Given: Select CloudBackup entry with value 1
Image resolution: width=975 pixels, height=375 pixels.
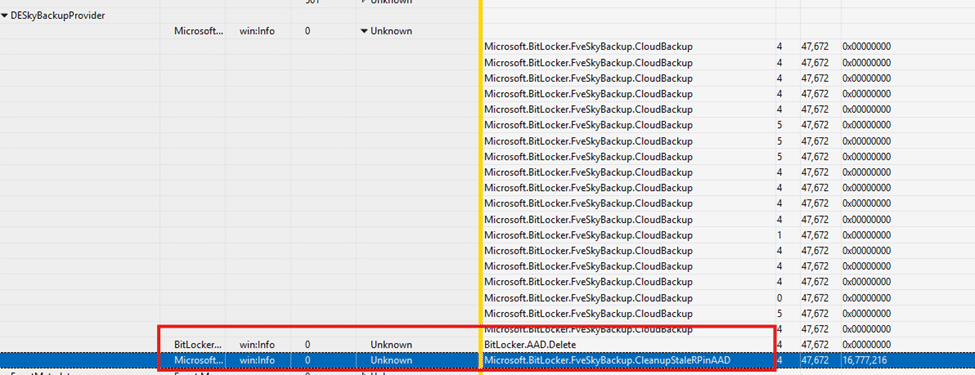Looking at the screenshot, I should (588, 234).
